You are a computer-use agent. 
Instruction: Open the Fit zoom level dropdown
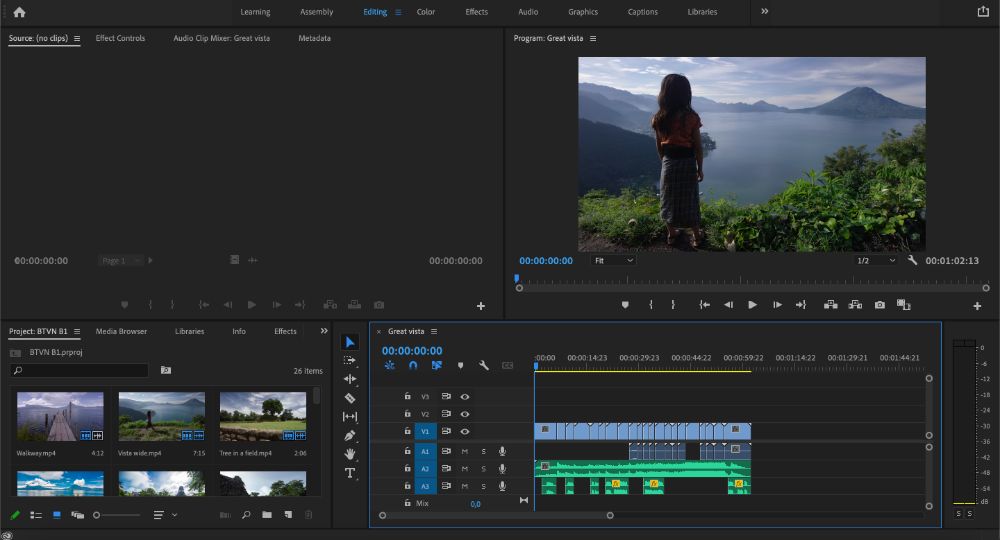(614, 260)
